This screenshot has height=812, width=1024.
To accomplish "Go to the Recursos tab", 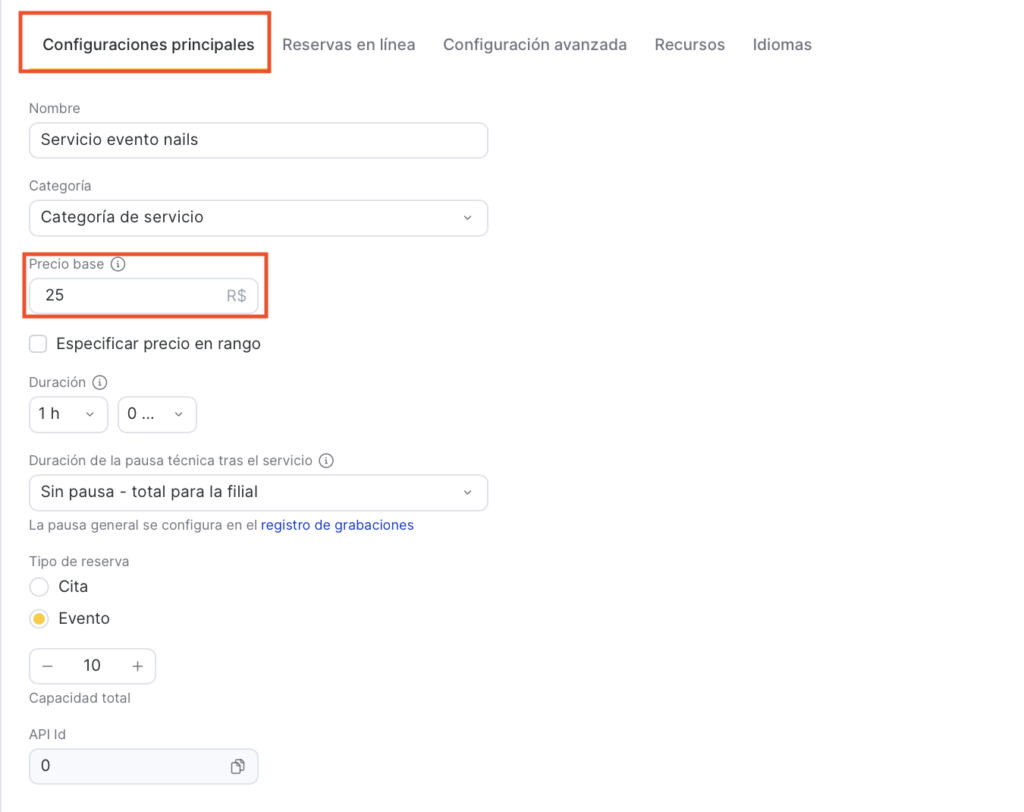I will point(689,45).
